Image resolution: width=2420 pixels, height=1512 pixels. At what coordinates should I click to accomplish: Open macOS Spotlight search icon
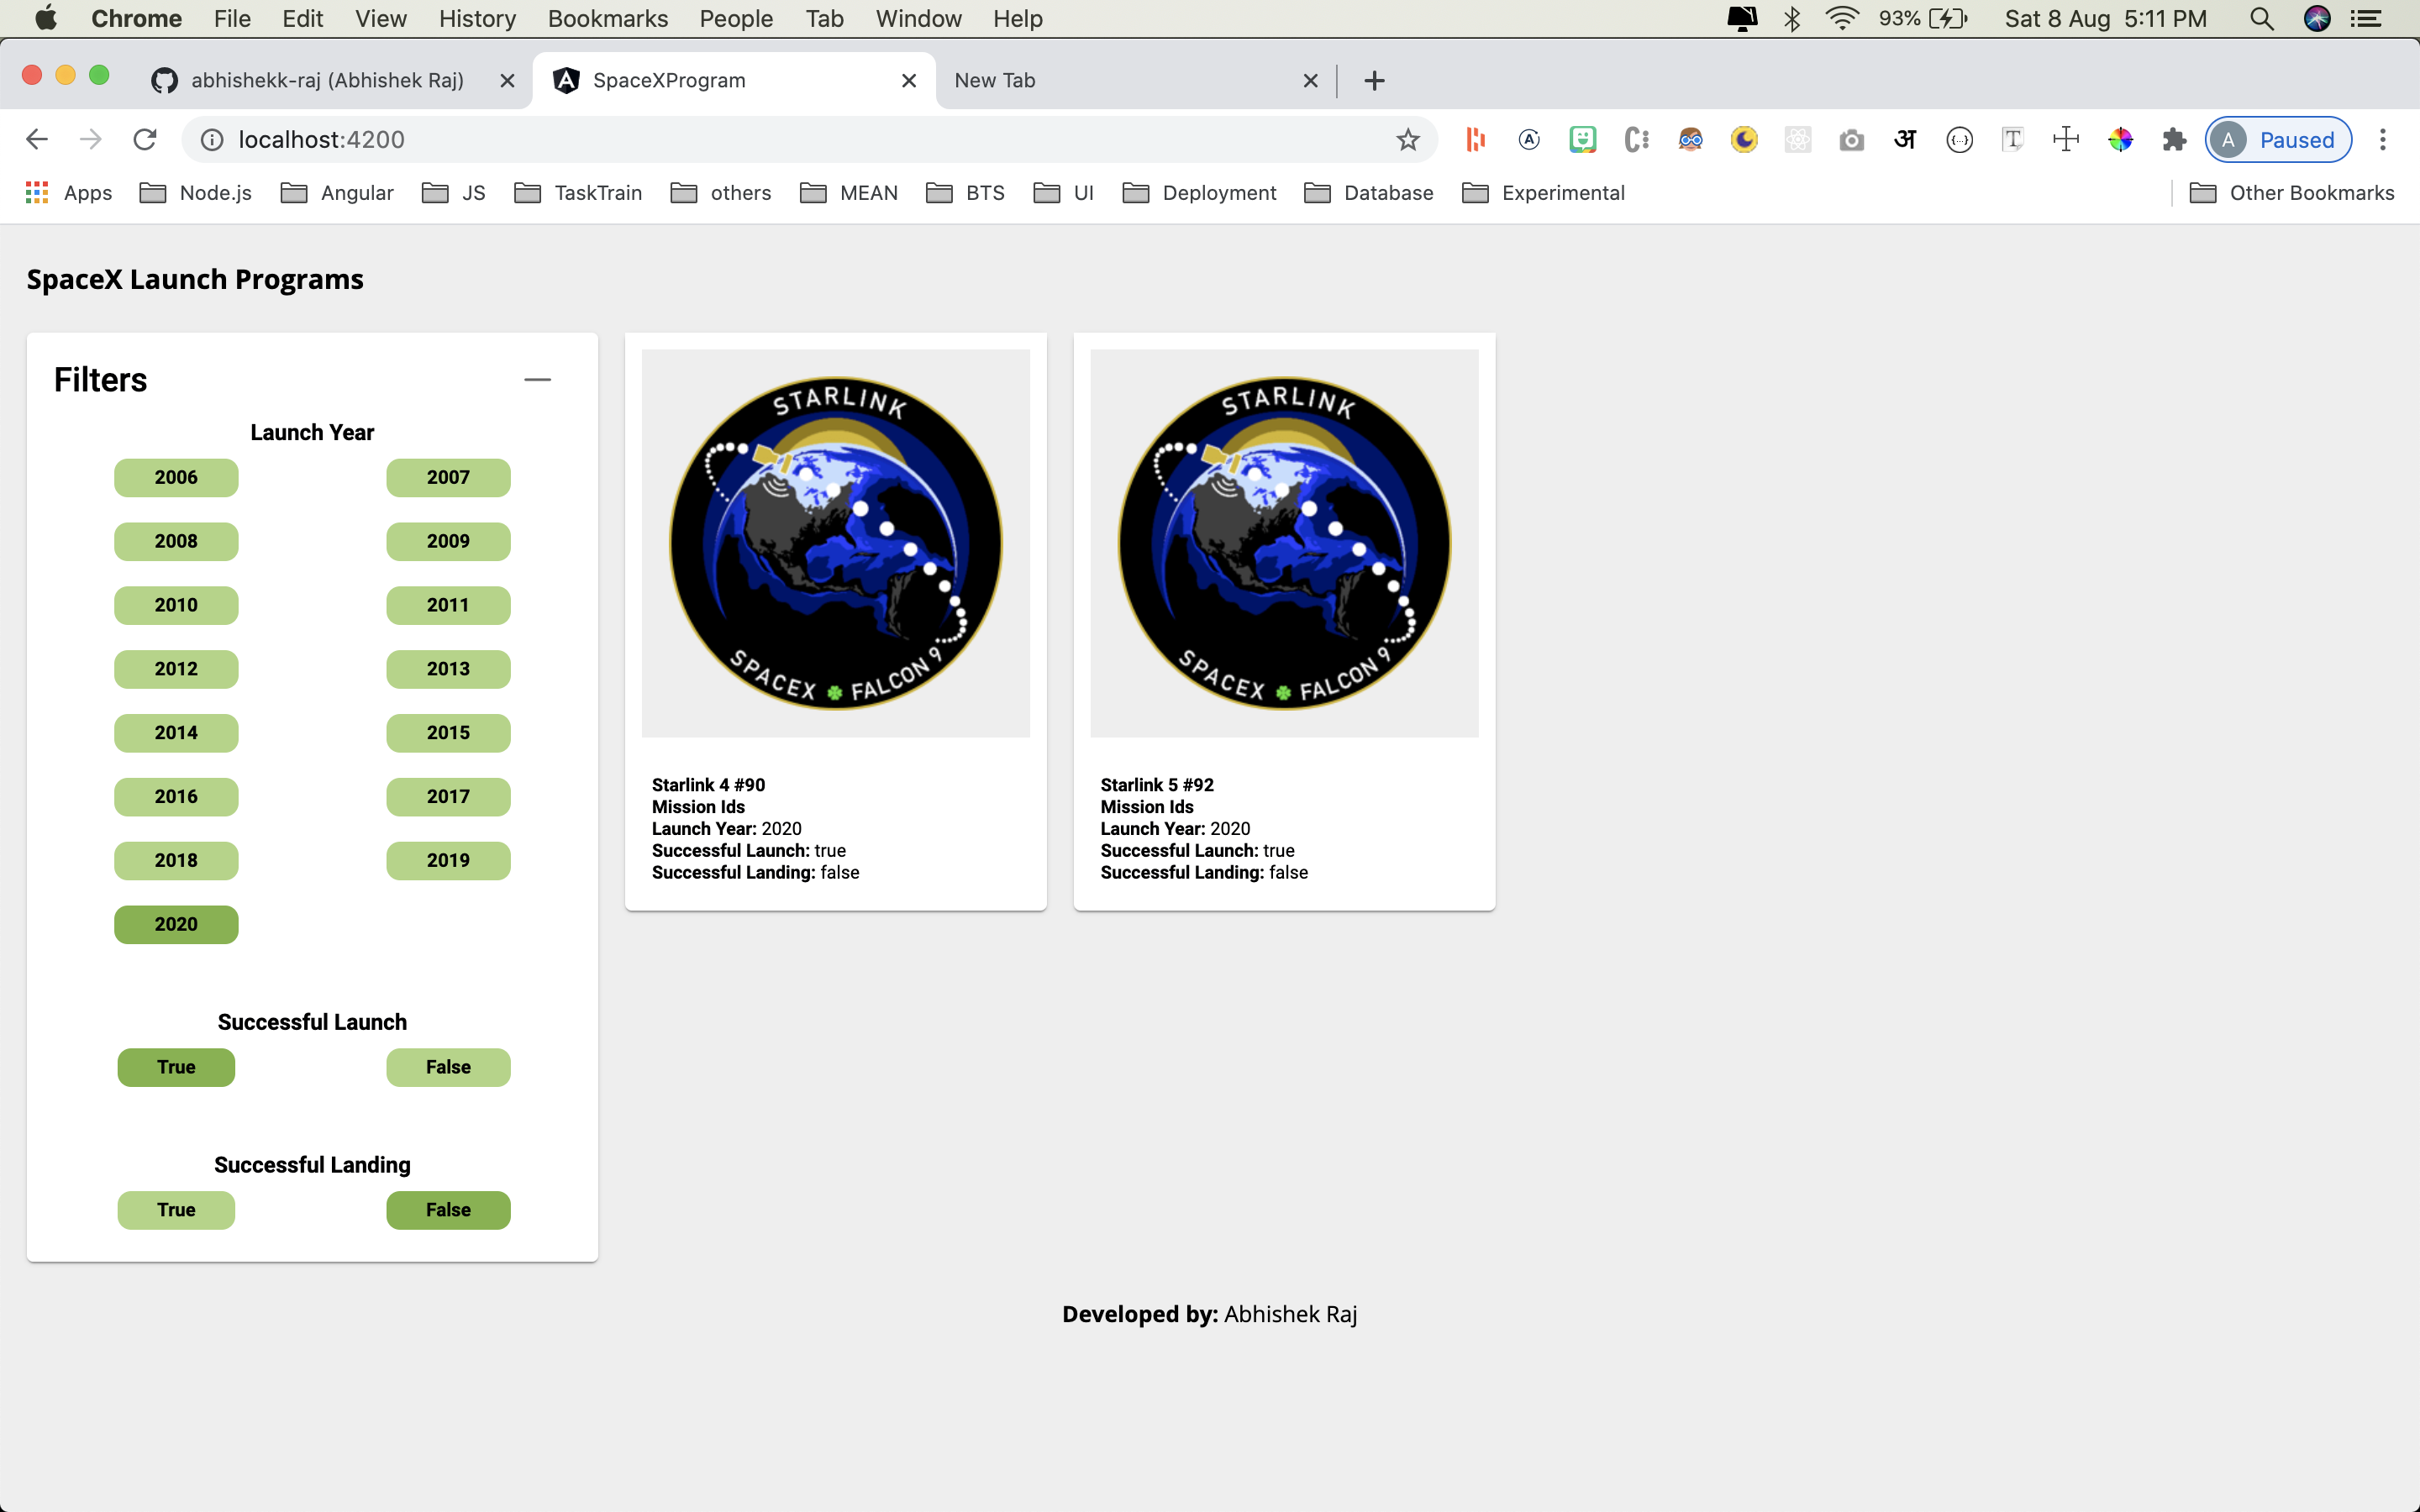[x=2261, y=19]
